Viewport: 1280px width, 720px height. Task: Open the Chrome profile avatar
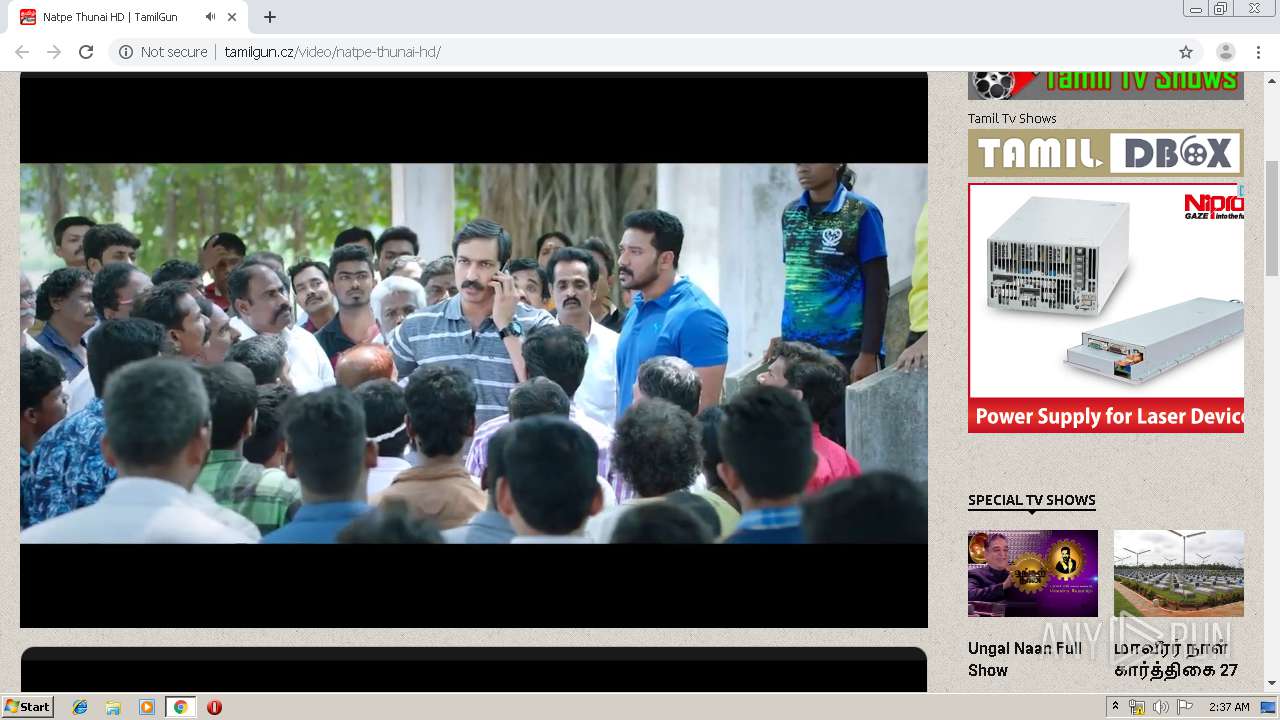[1225, 52]
